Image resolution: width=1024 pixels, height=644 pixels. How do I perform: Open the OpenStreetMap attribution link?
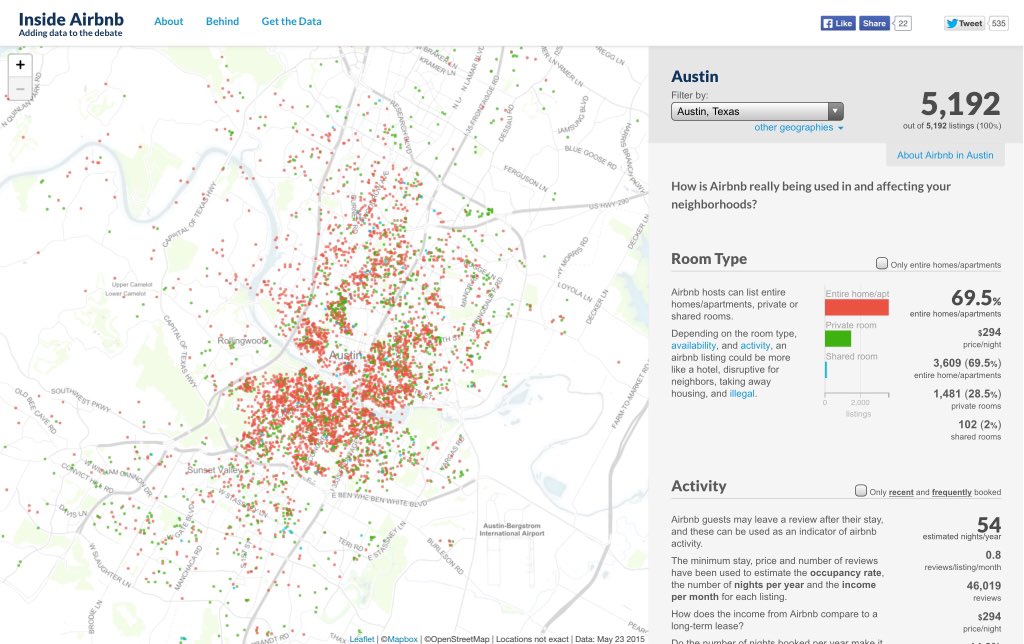(462, 639)
